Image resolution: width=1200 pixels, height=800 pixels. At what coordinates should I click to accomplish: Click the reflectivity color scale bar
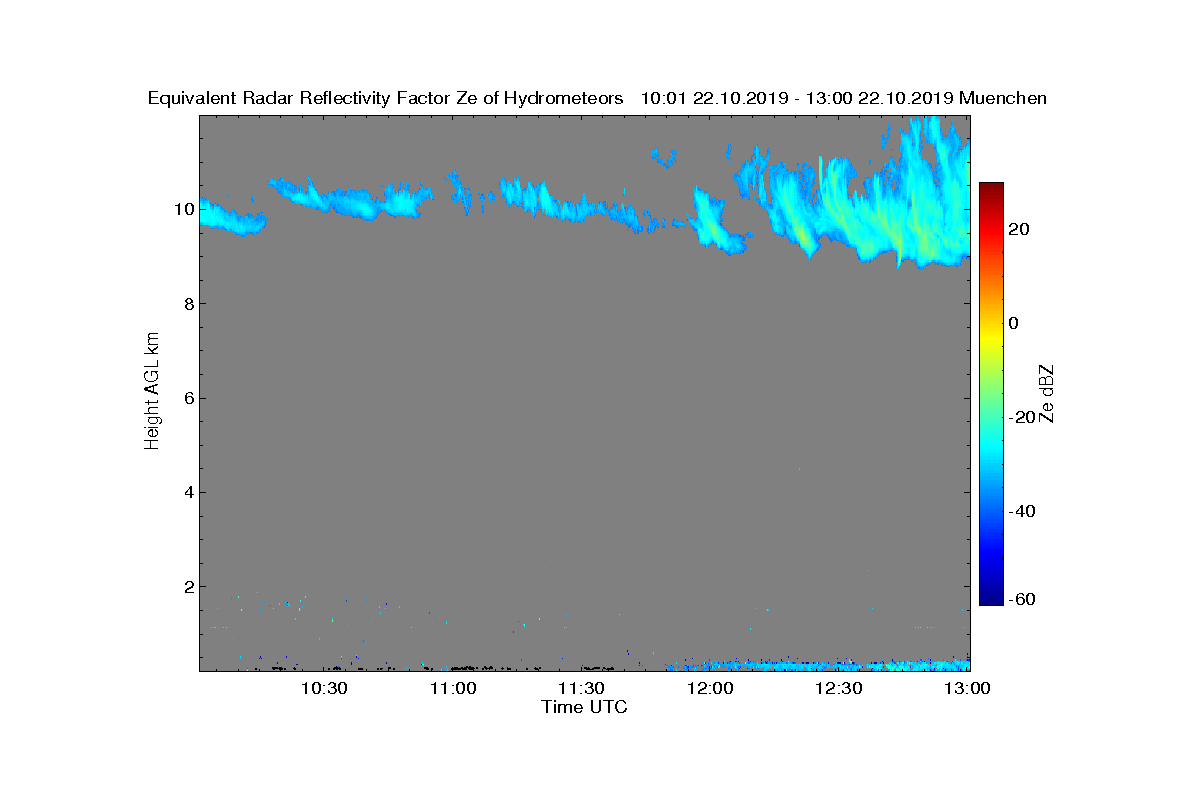pyautogui.click(x=991, y=394)
